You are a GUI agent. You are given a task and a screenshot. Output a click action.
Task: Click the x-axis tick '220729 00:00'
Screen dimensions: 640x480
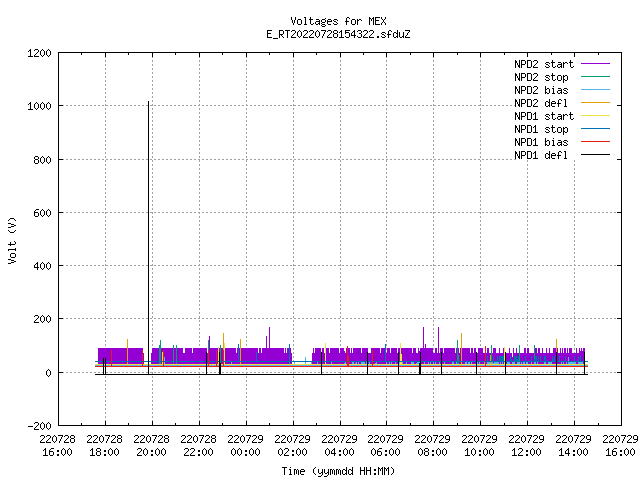(245, 446)
